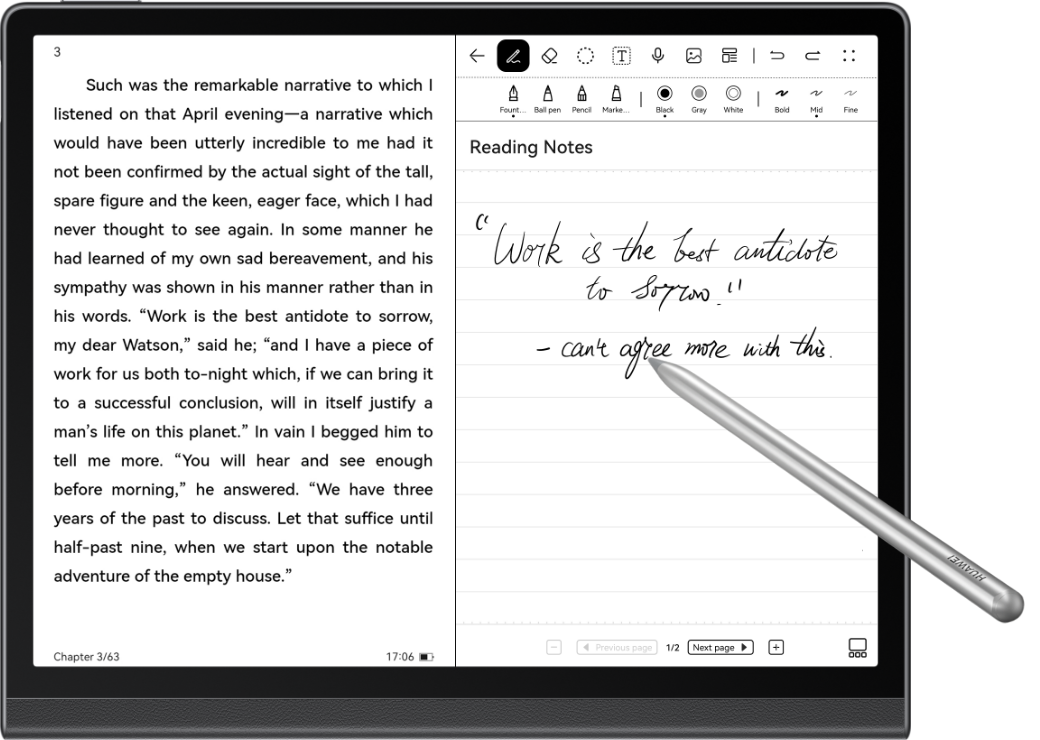
Task: Expand options with the four-dot more menu
Action: [849, 55]
